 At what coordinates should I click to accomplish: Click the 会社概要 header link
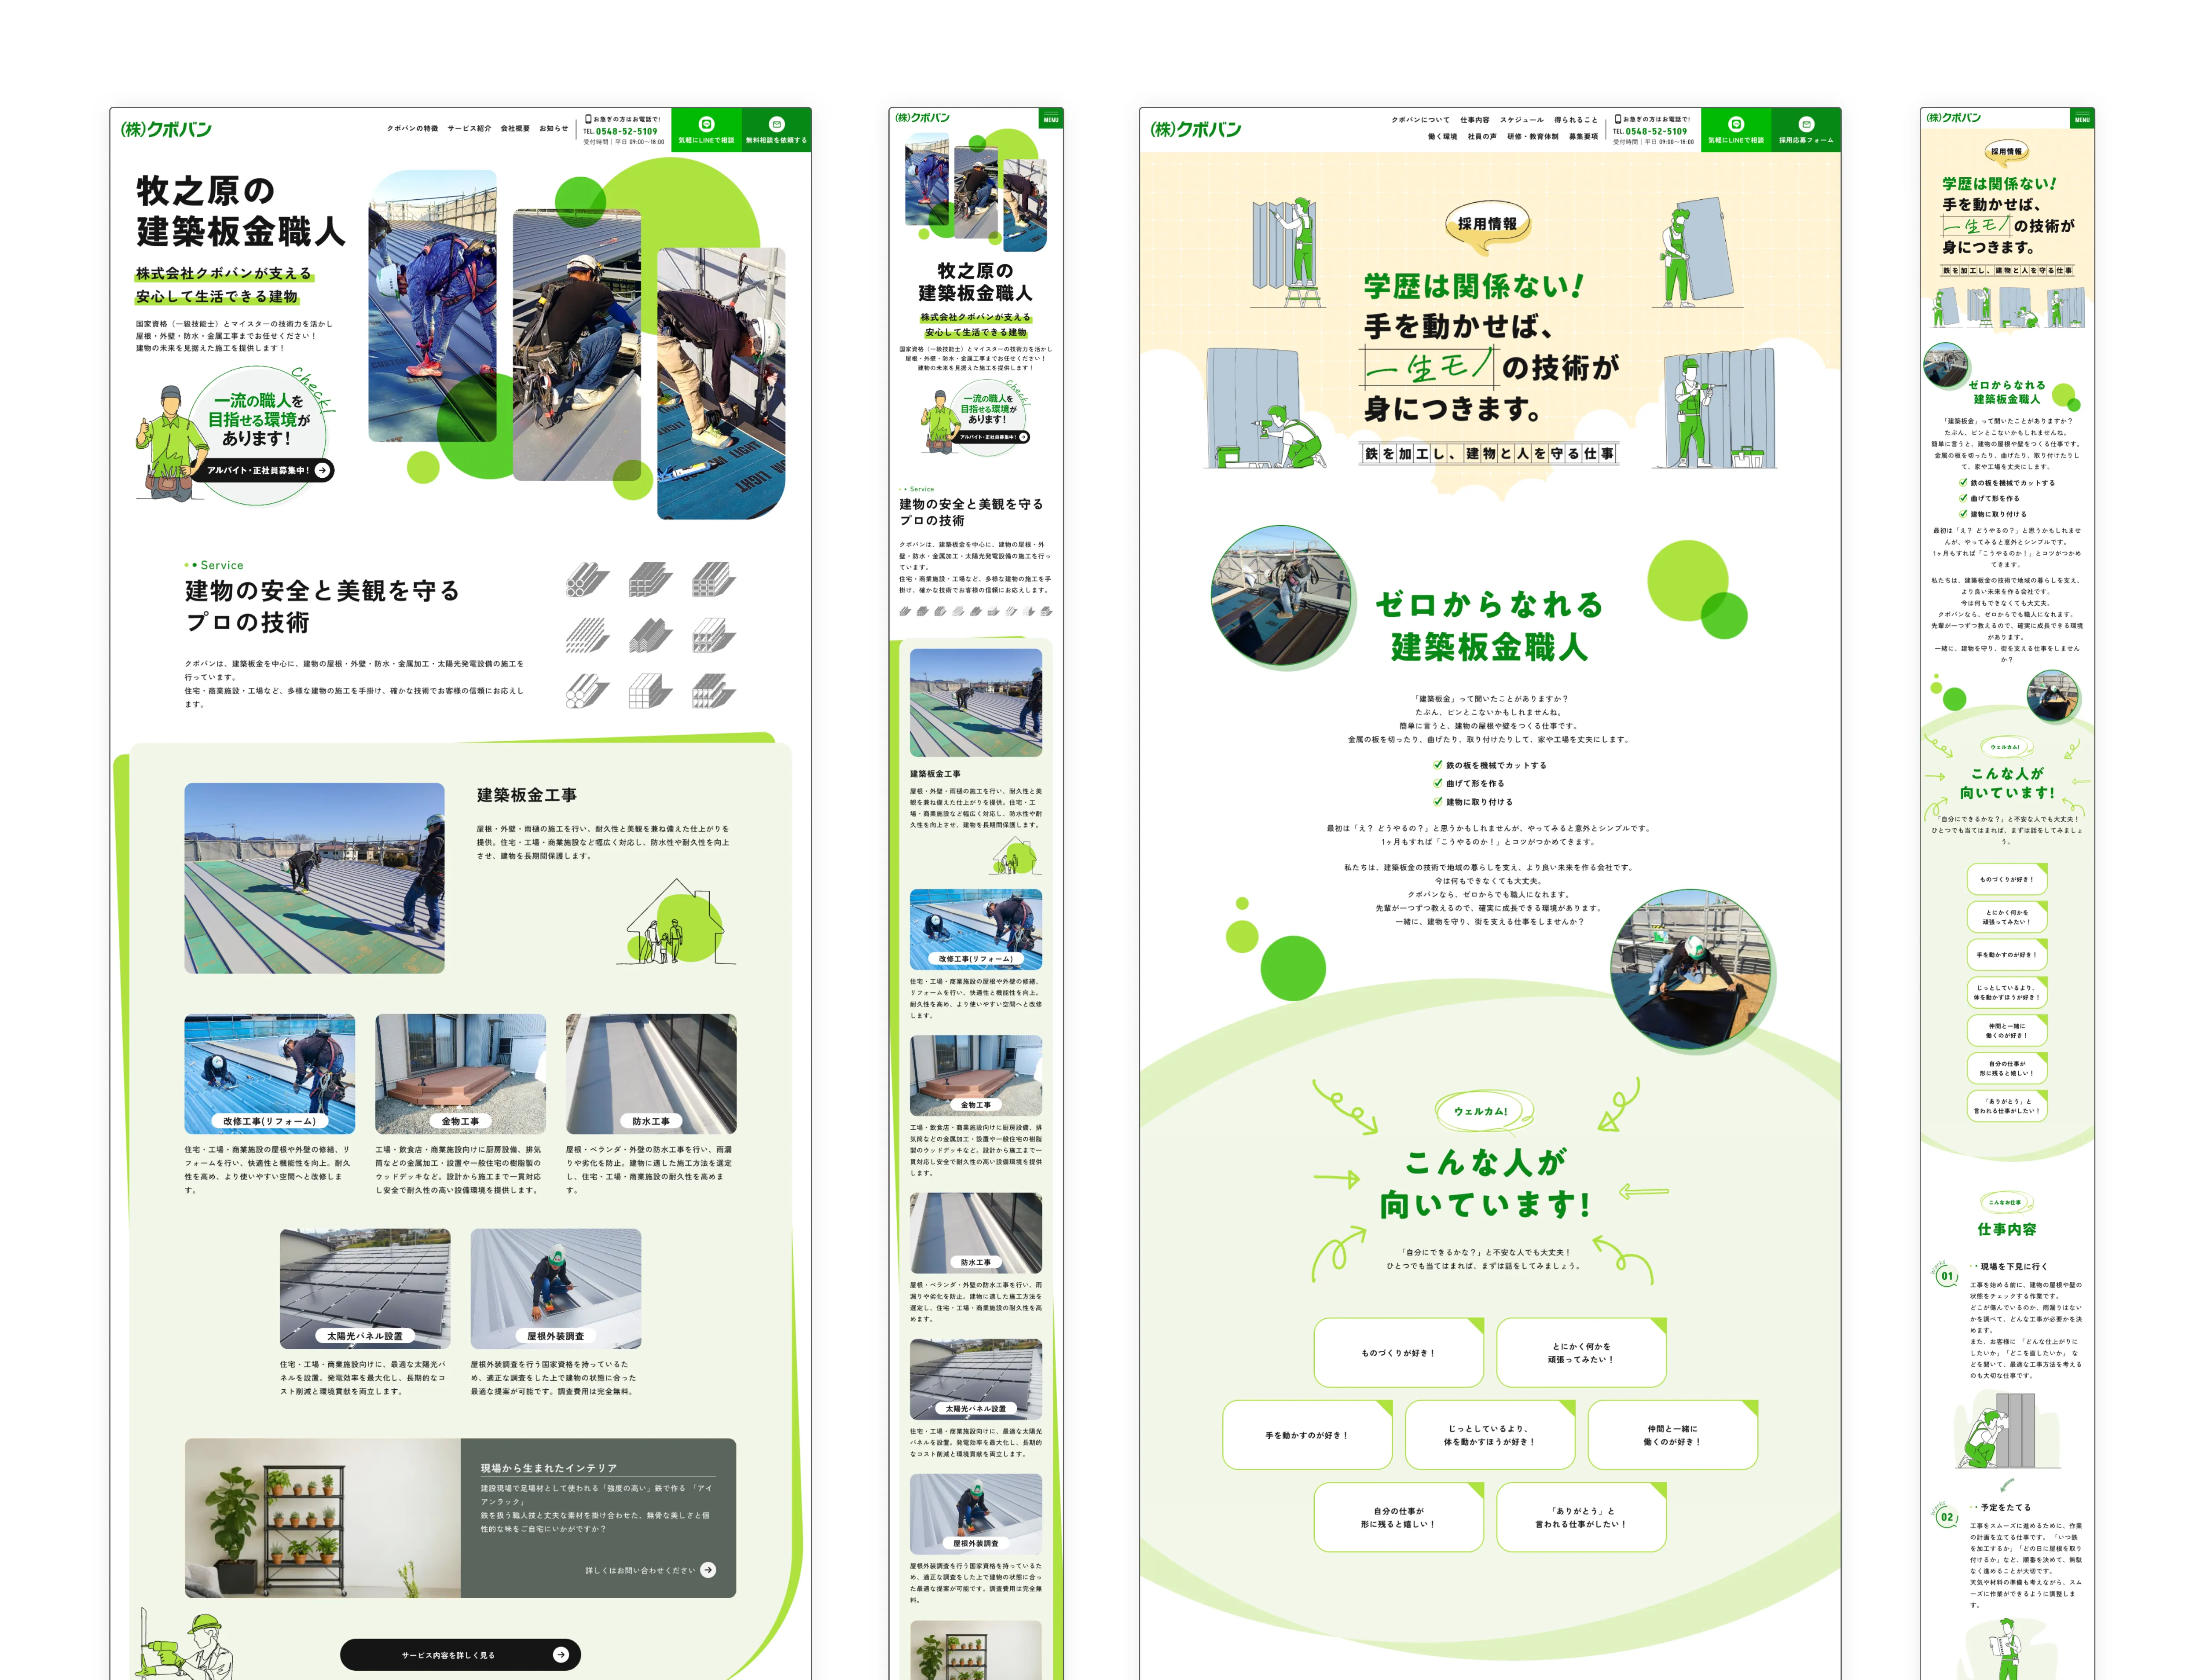[x=515, y=128]
